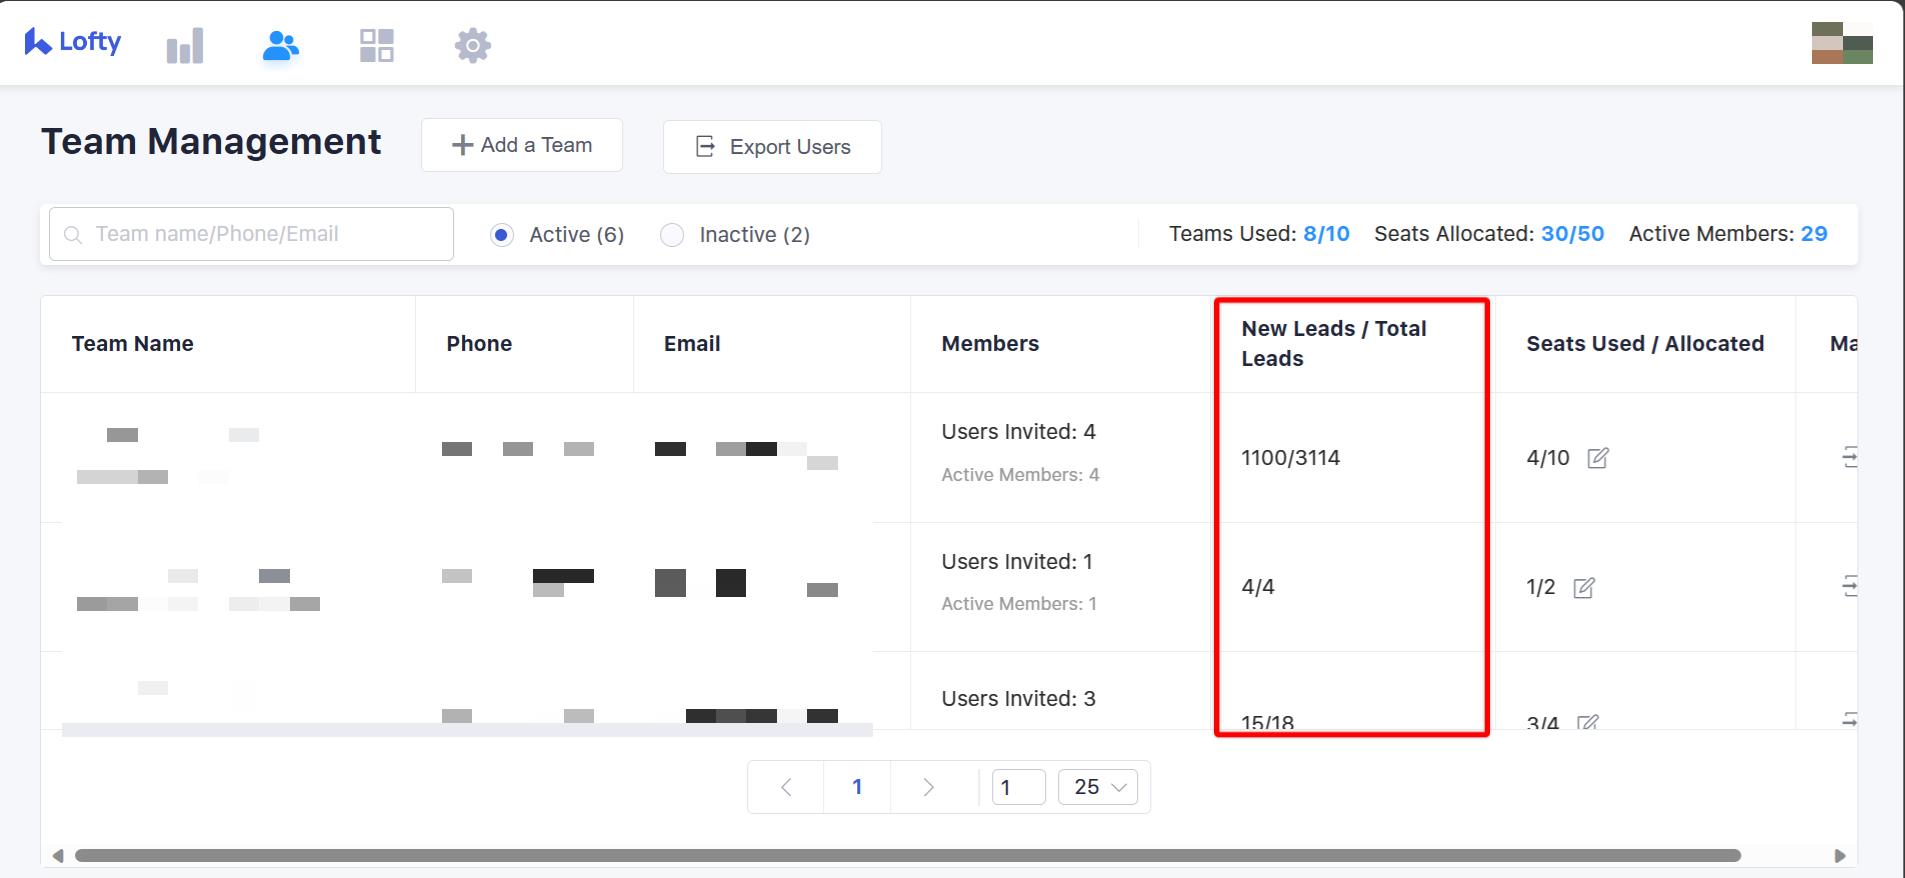
Task: Open the 25 per page dropdown
Action: tap(1098, 787)
